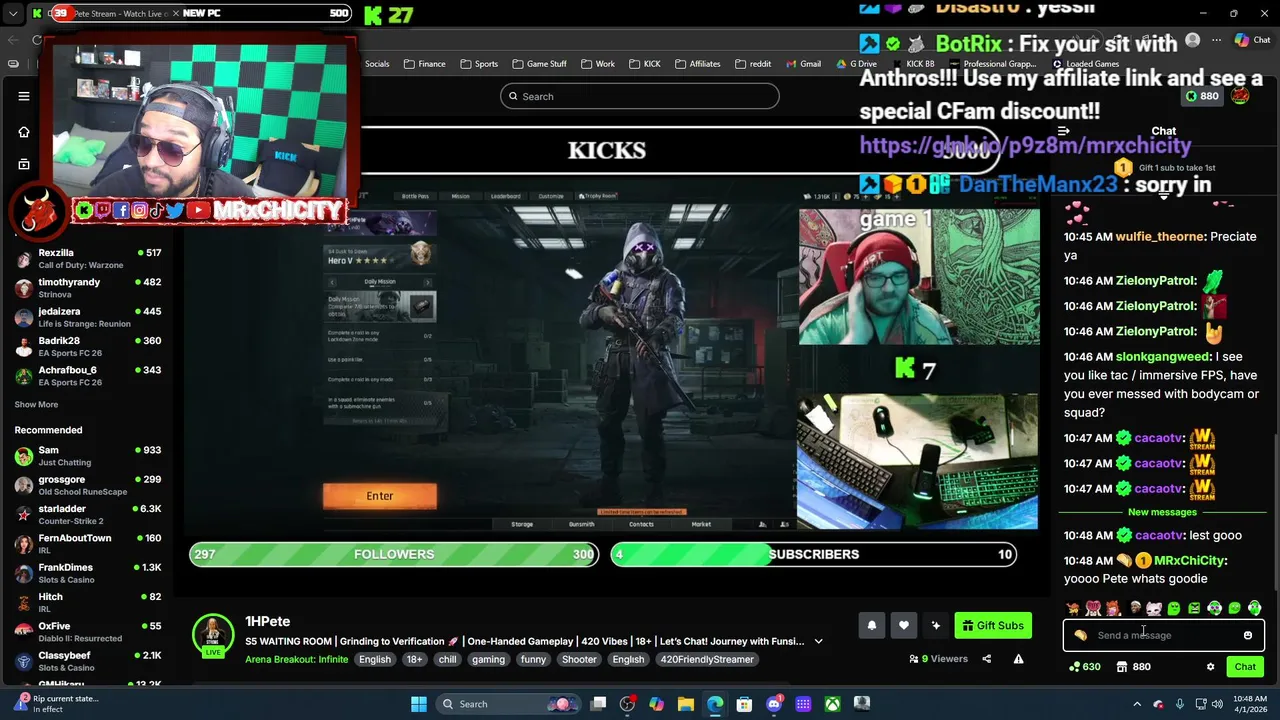Select the Shooter tag
The image size is (1280, 720).
[579, 660]
